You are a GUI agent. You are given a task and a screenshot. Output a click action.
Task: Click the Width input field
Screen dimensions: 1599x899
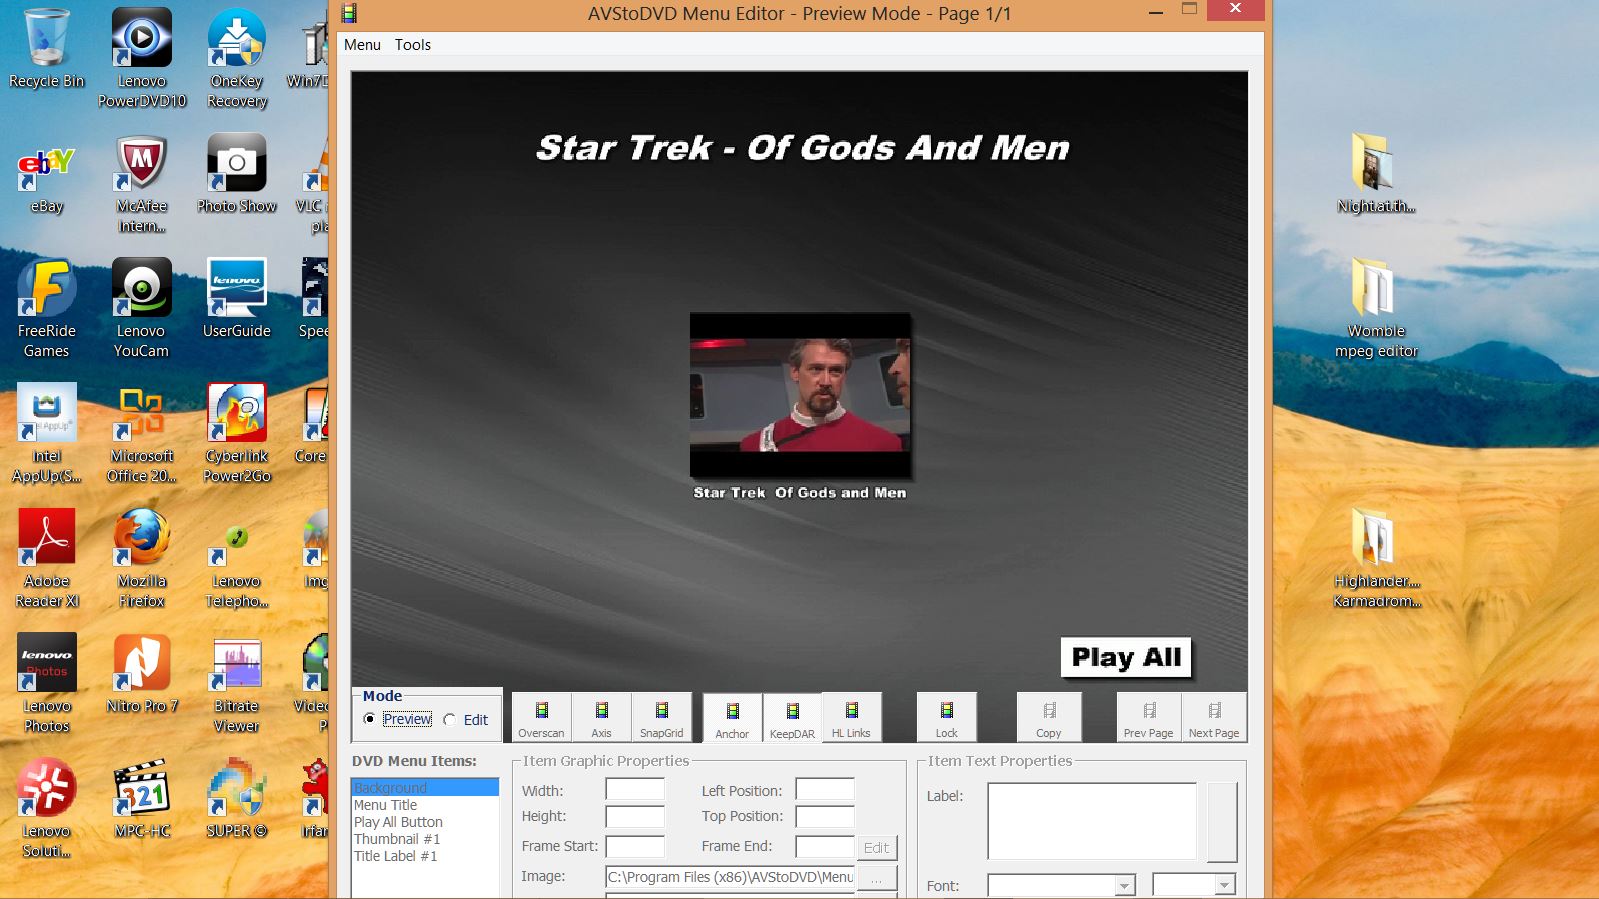tap(635, 790)
